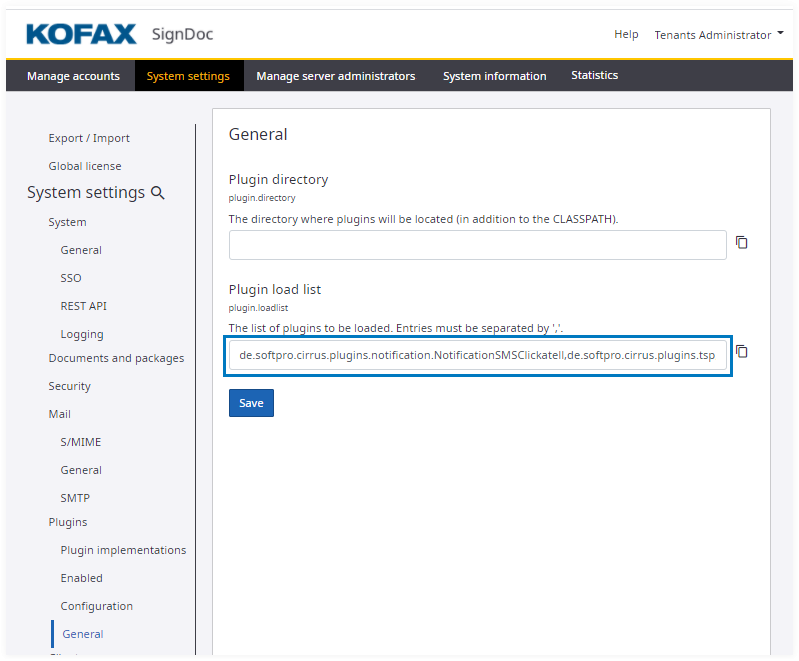Screen dimensions: 799x661
Task: Go to the Statistics tab
Action: tap(594, 76)
